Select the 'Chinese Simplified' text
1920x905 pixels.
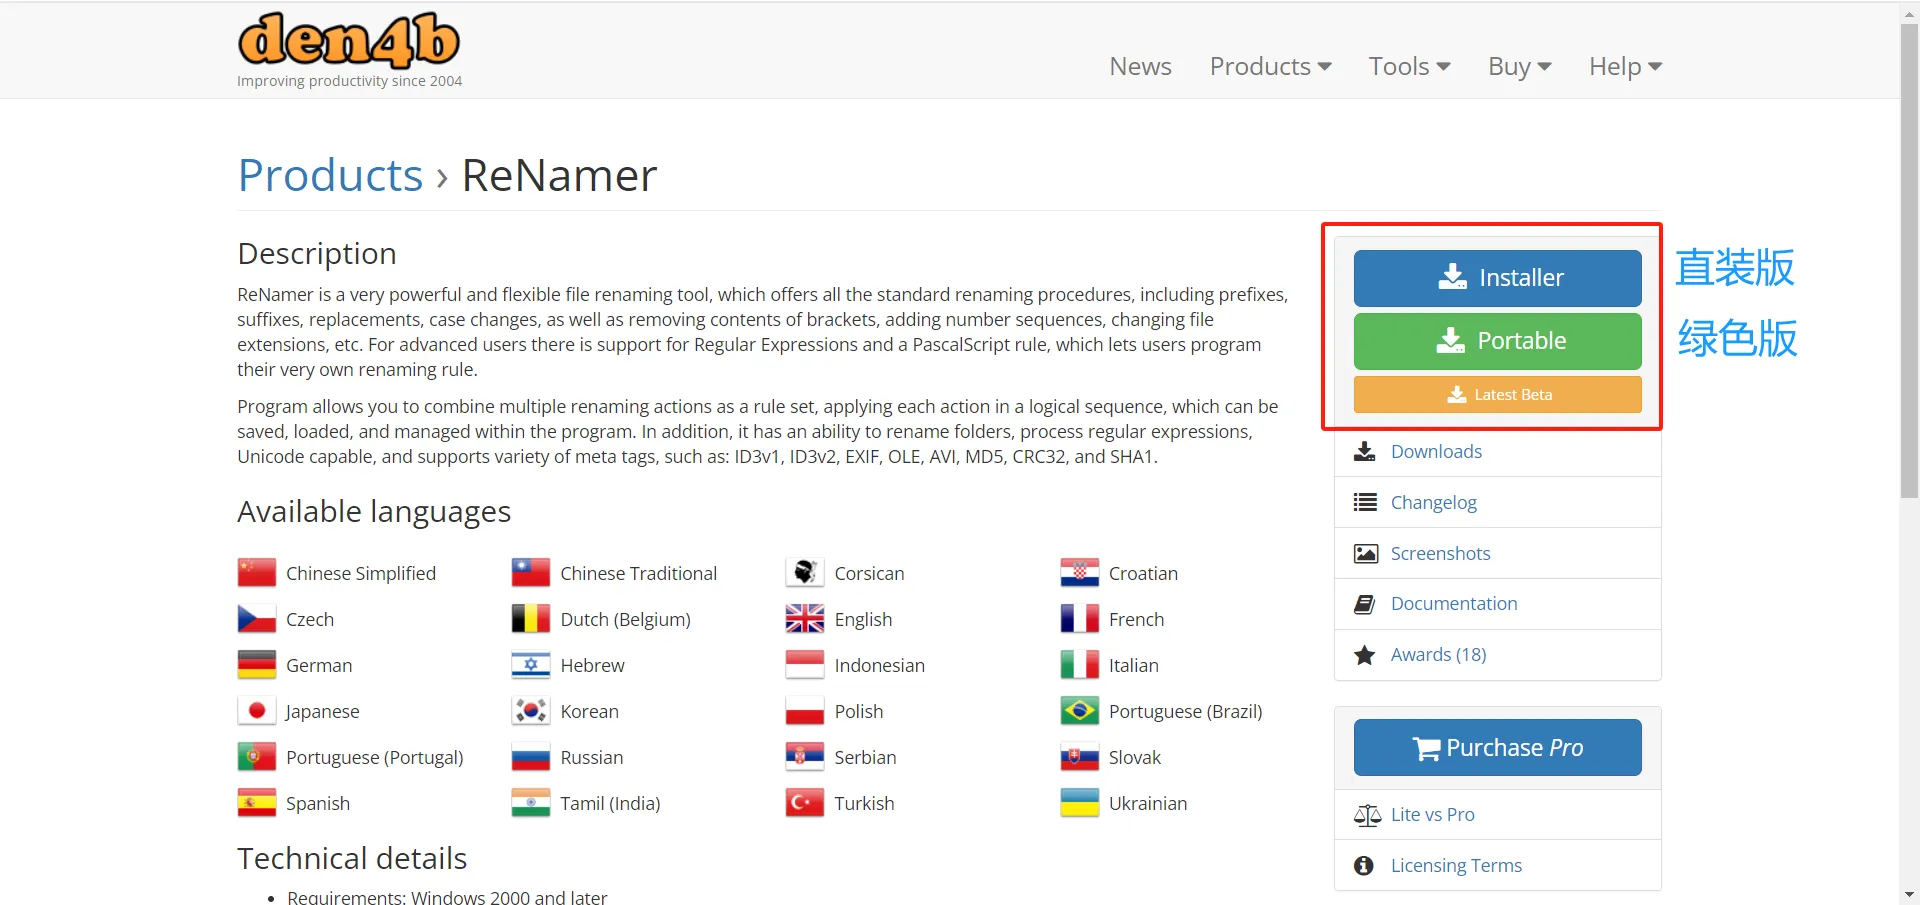(361, 573)
